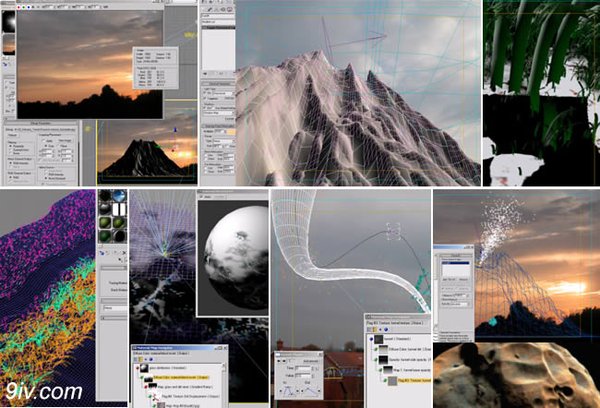Select highlighted bottom map row in right navigator
Screen dimensions: 600x408
coord(407,381)
